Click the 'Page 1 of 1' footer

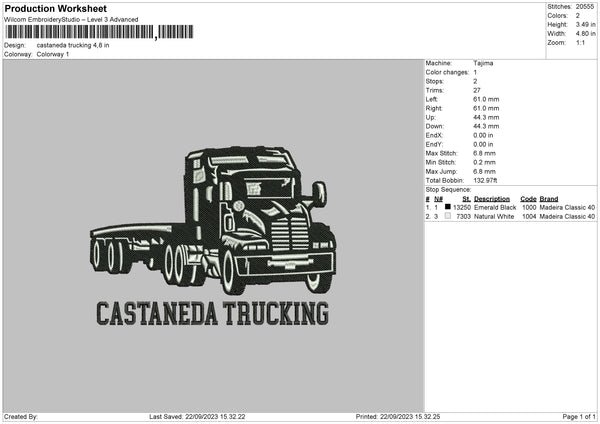(579, 417)
